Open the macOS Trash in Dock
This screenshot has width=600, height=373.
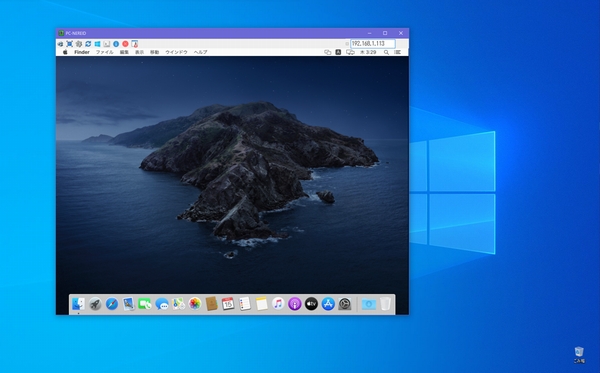(385, 304)
